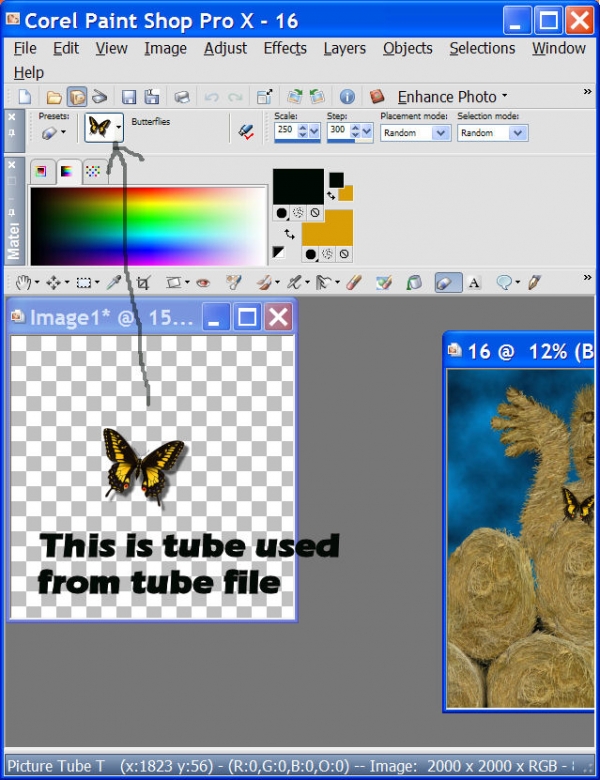
Task: Select the Pan hand tool
Action: tap(22, 283)
